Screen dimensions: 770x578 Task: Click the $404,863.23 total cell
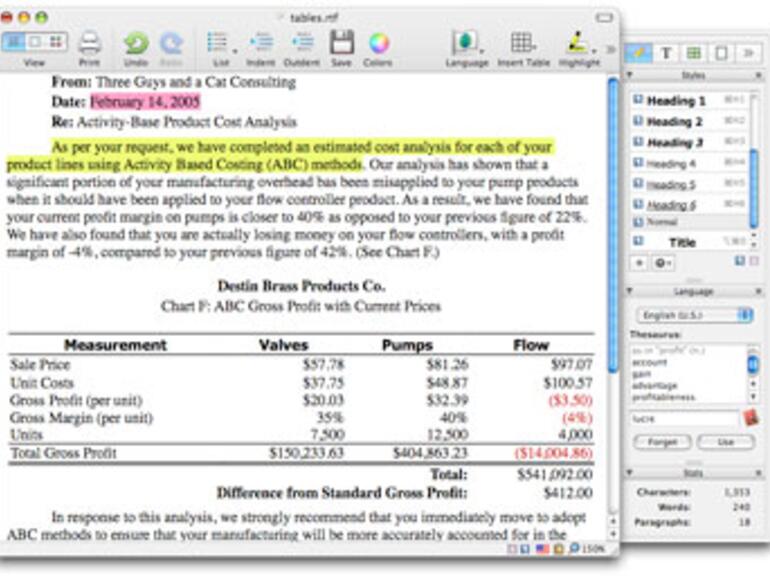[x=430, y=453]
